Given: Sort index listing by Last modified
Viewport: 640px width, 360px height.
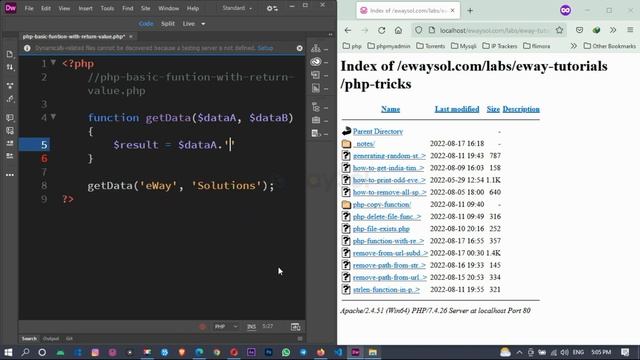Looking at the screenshot, I should [457, 109].
